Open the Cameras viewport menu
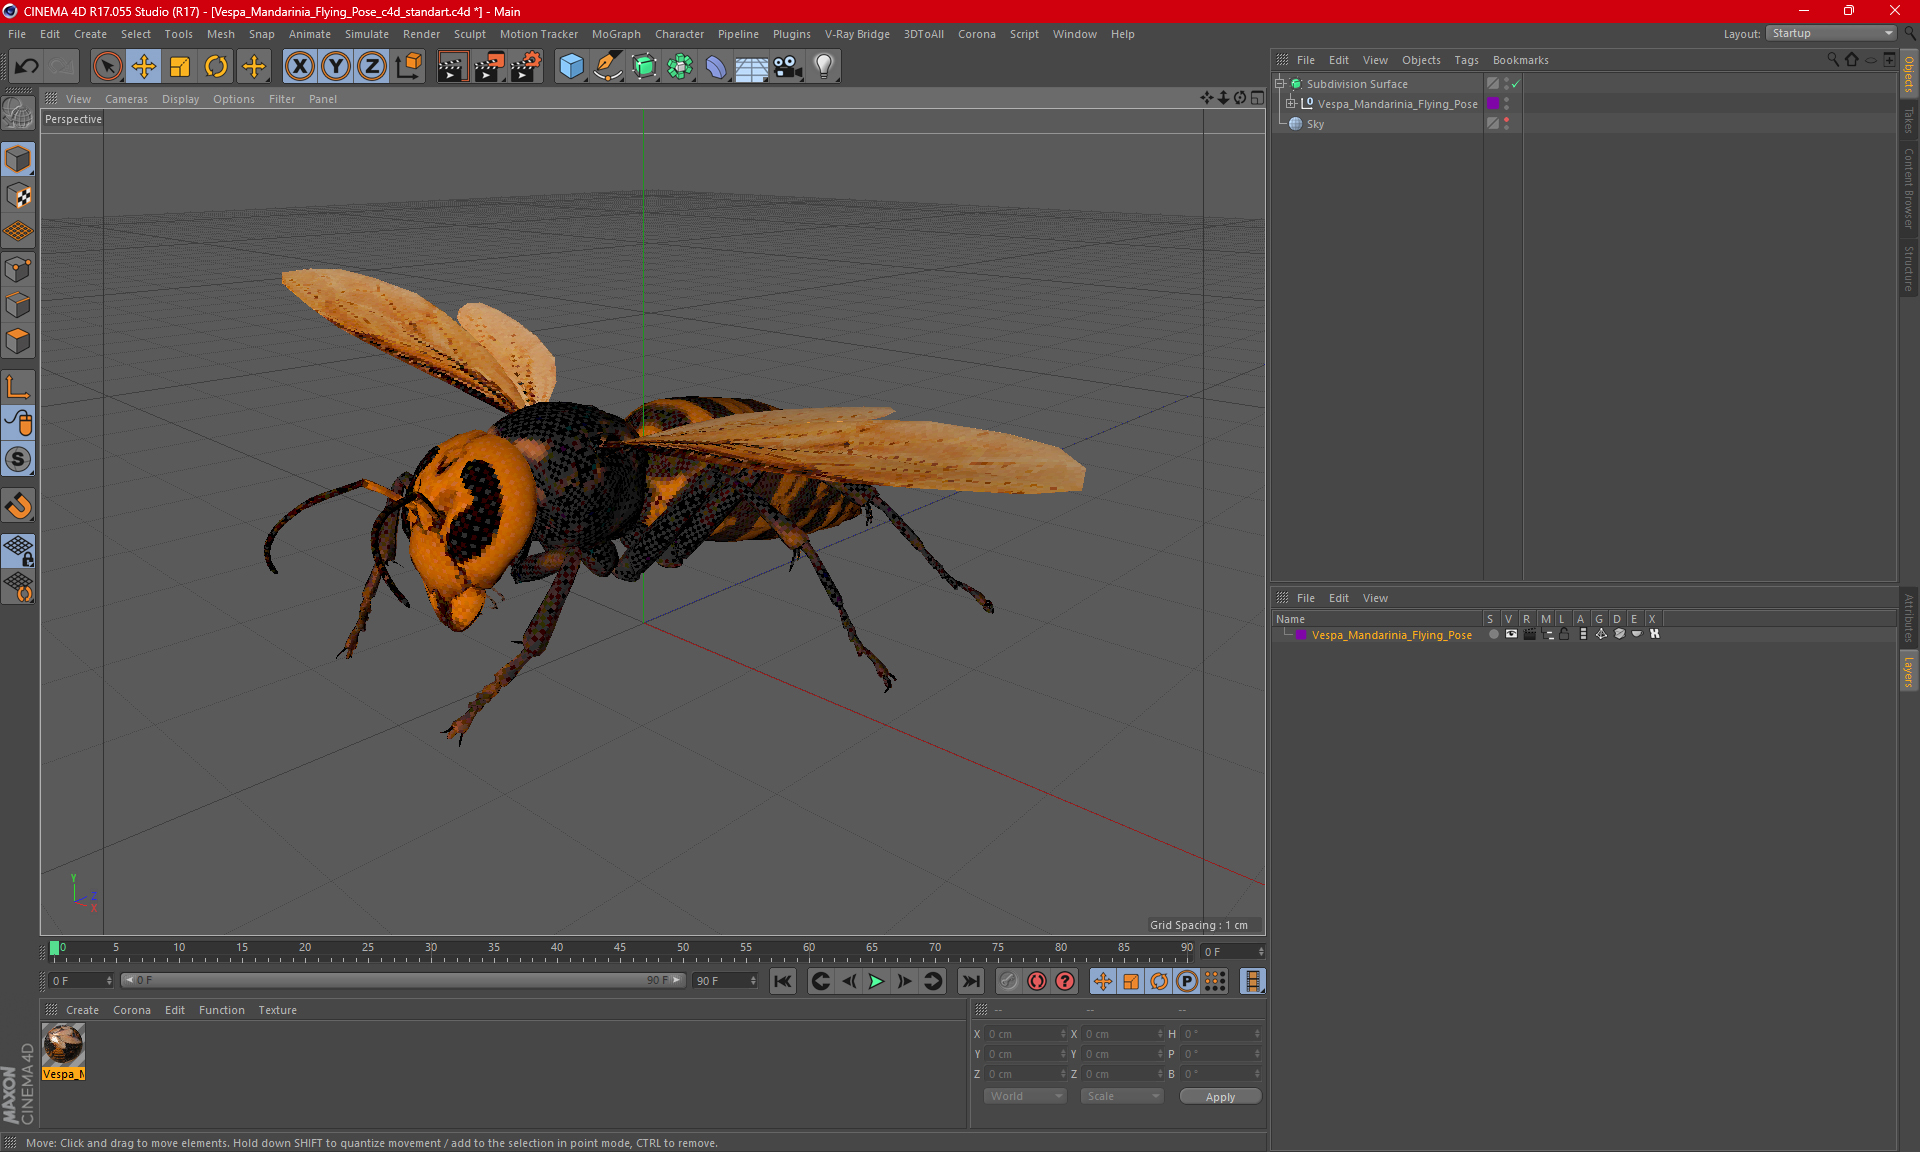The image size is (1920, 1152). 126,99
